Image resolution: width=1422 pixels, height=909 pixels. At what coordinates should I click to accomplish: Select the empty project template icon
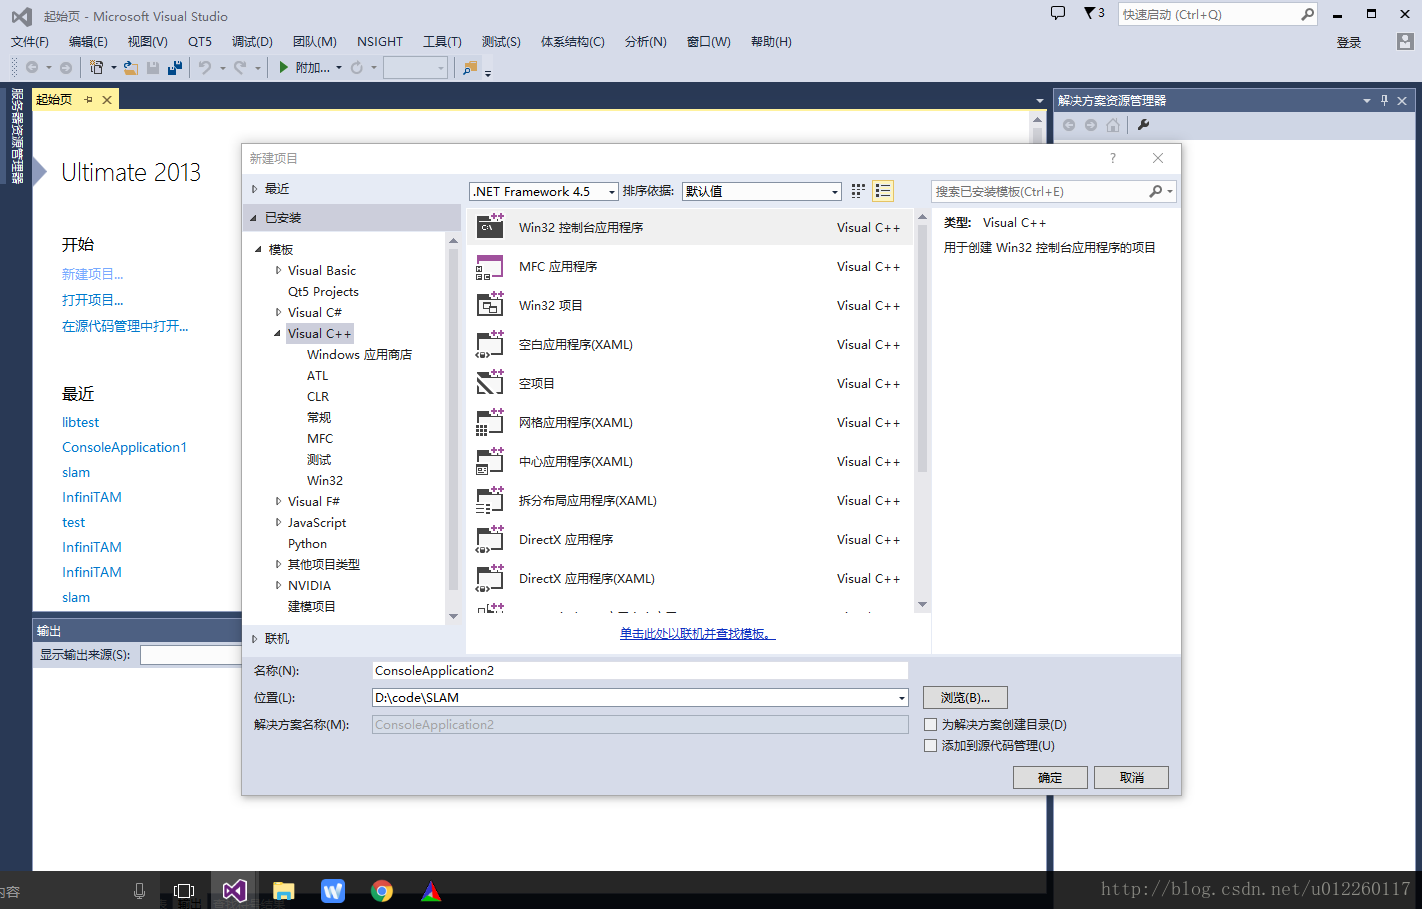(490, 383)
